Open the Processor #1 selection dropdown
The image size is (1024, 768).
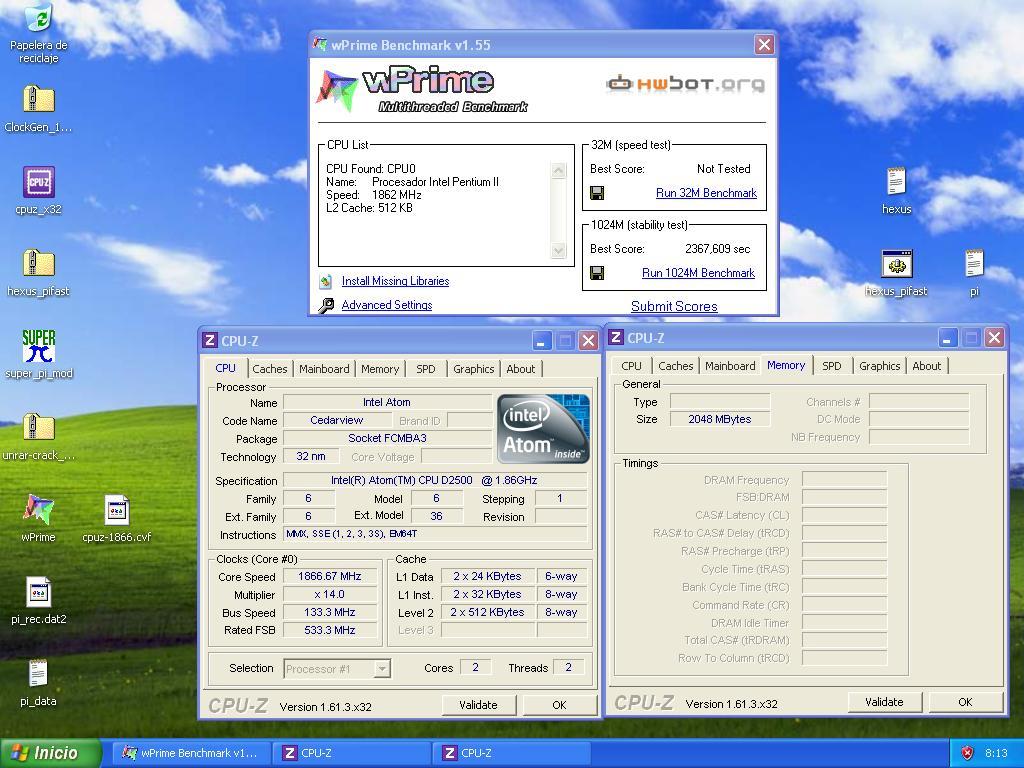click(337, 669)
